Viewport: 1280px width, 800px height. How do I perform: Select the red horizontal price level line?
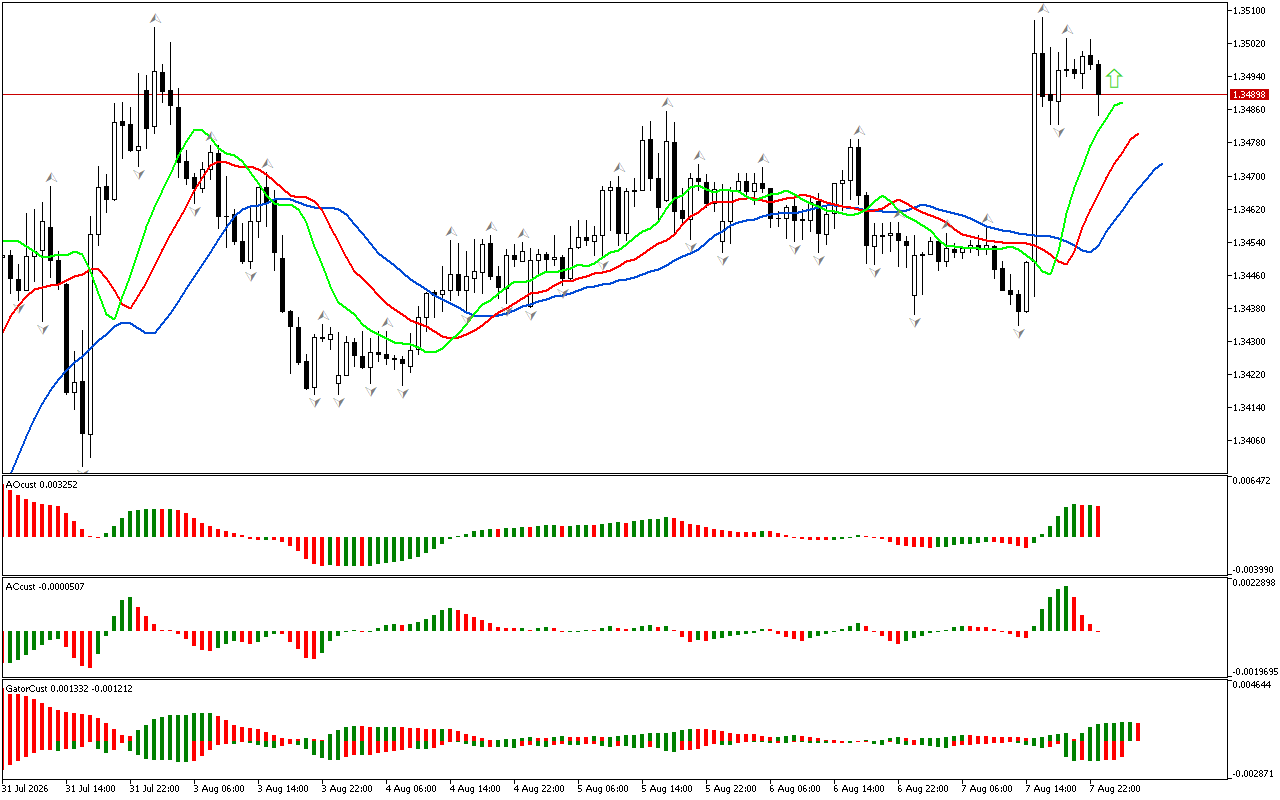pos(614,94)
